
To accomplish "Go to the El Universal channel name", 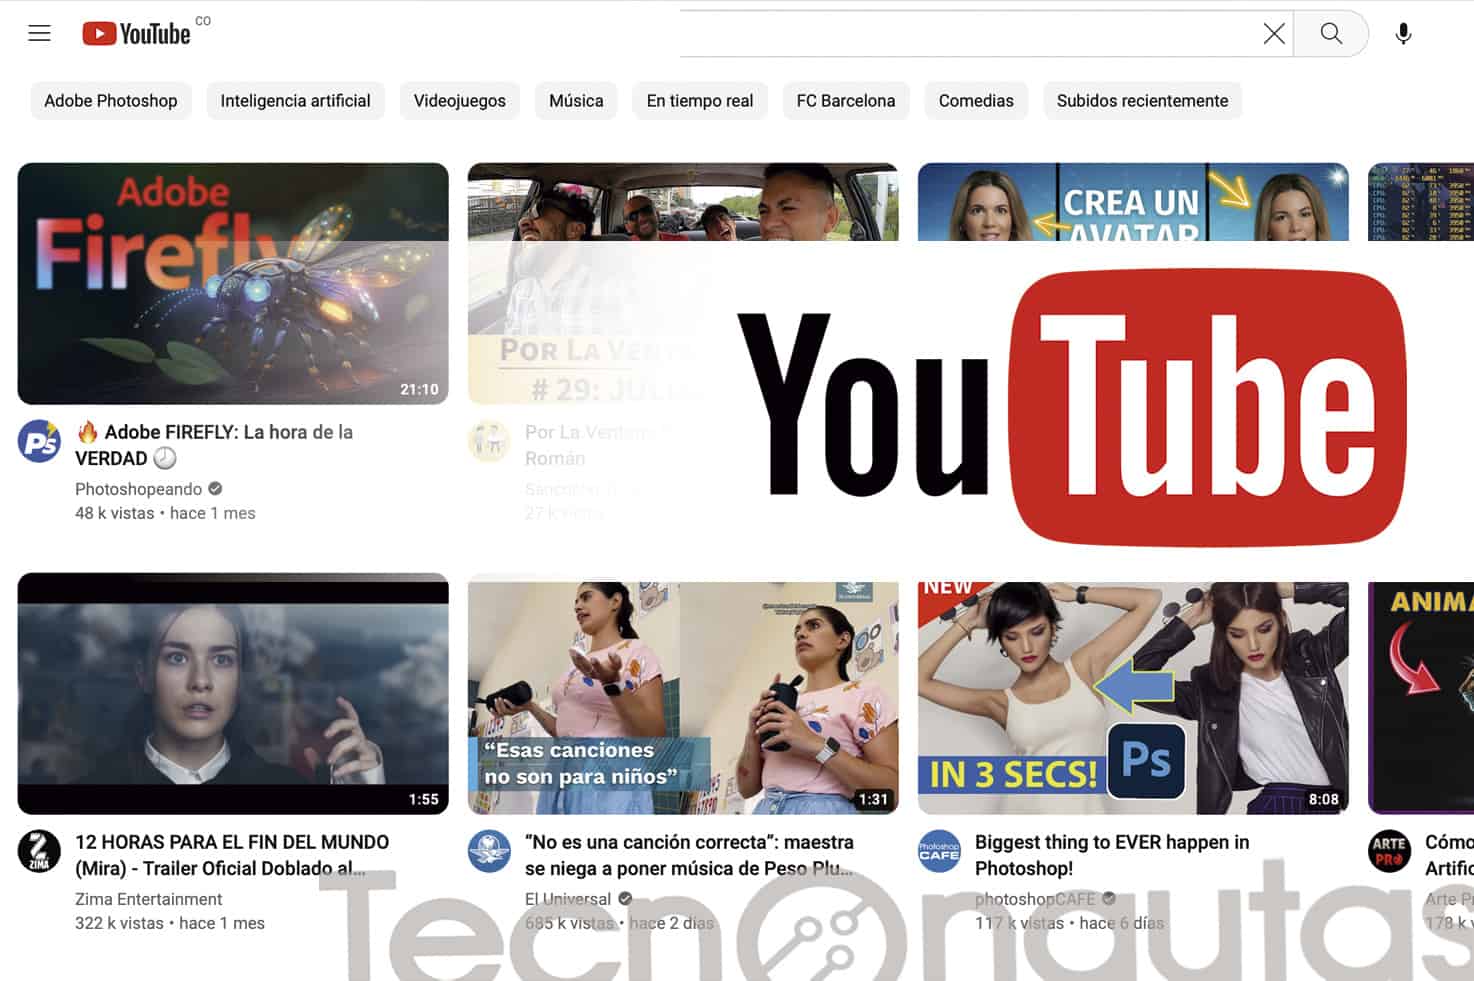I will 568,899.
